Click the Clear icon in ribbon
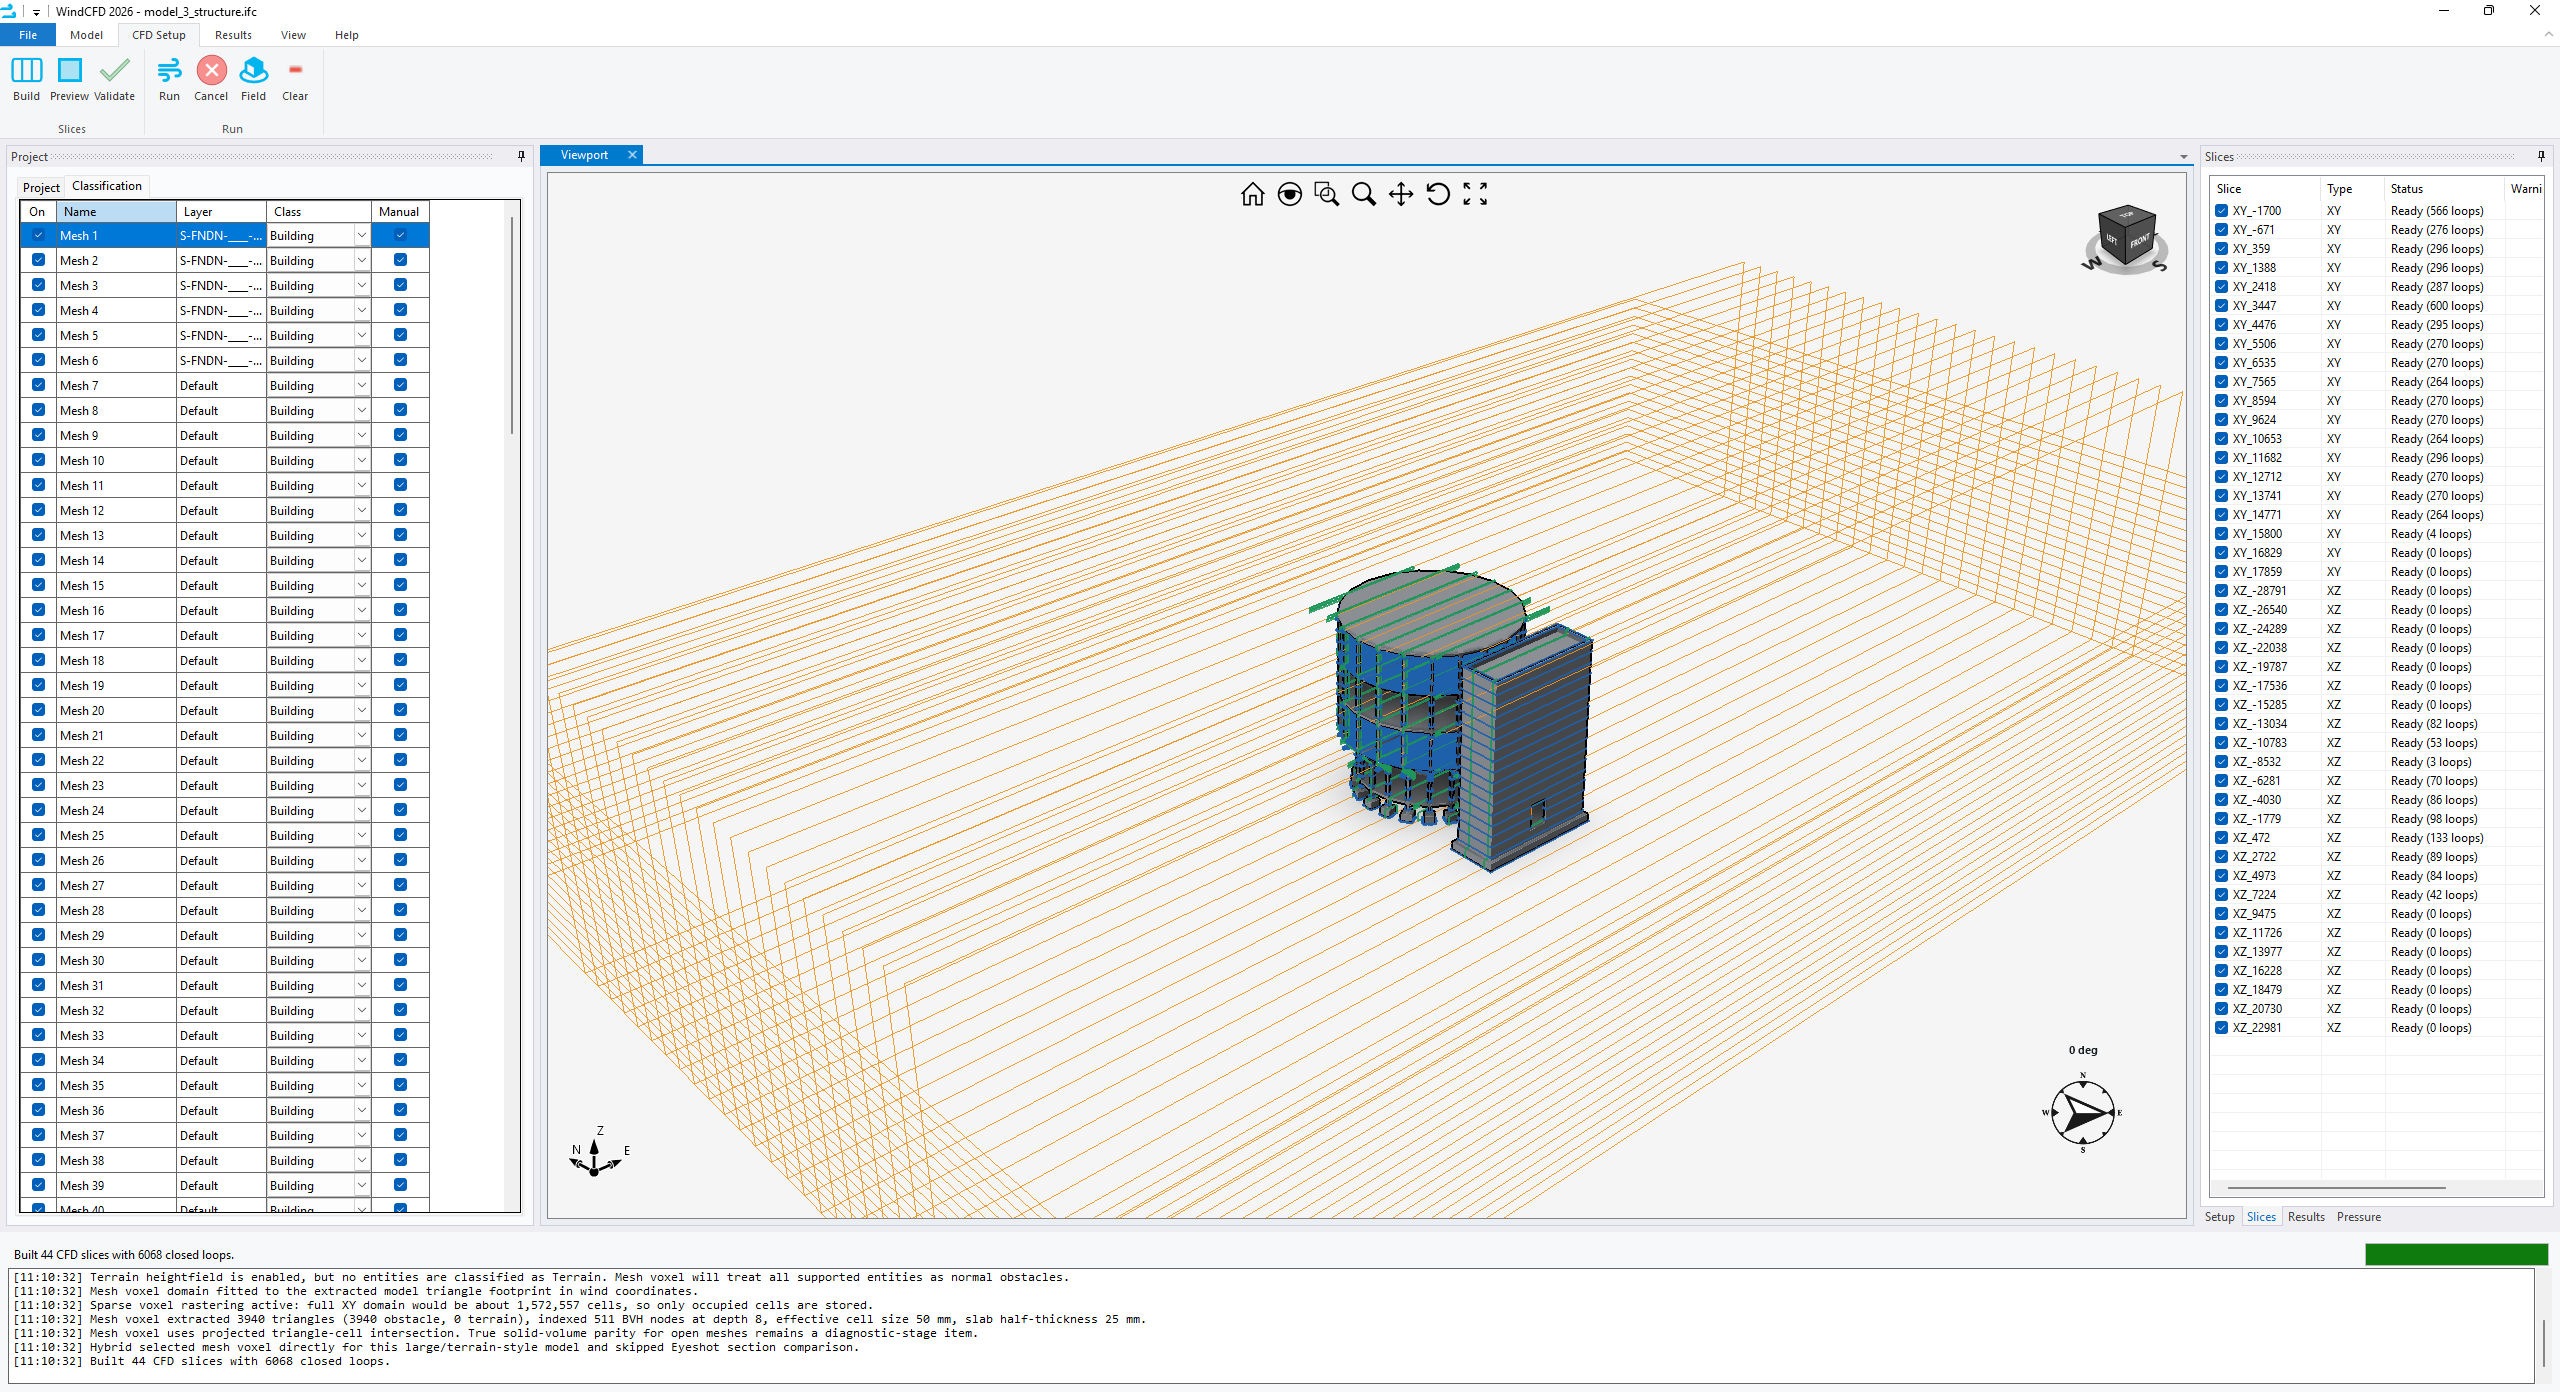 pyautogui.click(x=295, y=70)
